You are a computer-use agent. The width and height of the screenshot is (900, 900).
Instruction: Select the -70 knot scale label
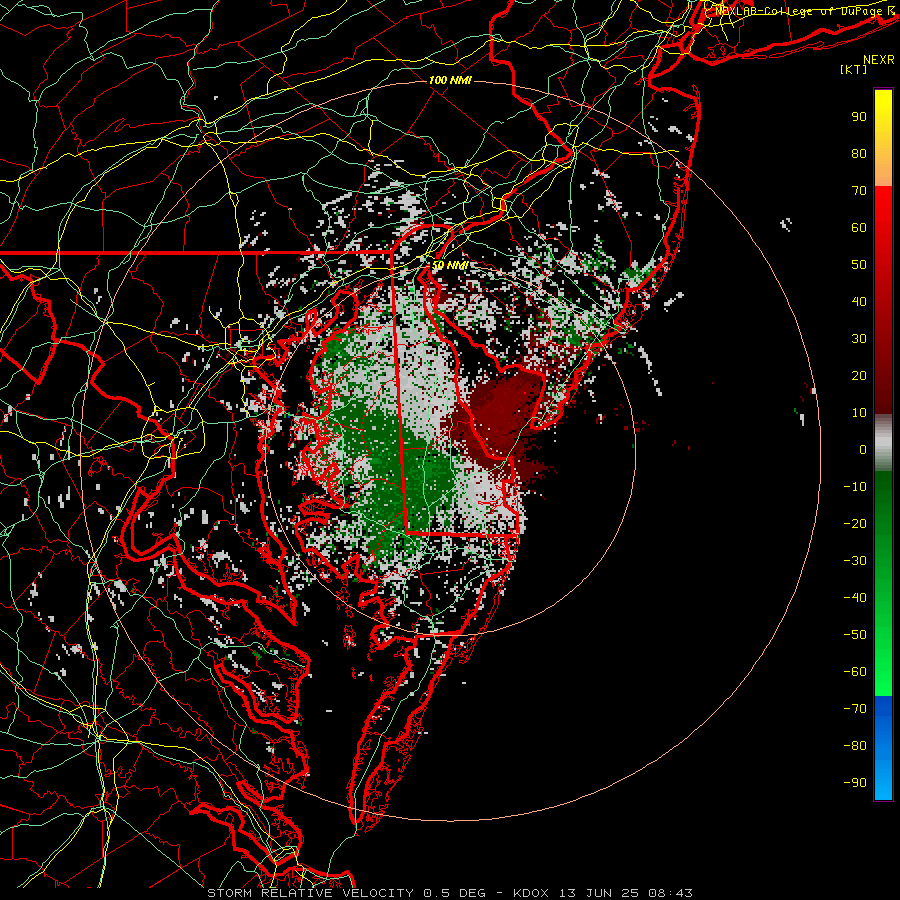855,709
